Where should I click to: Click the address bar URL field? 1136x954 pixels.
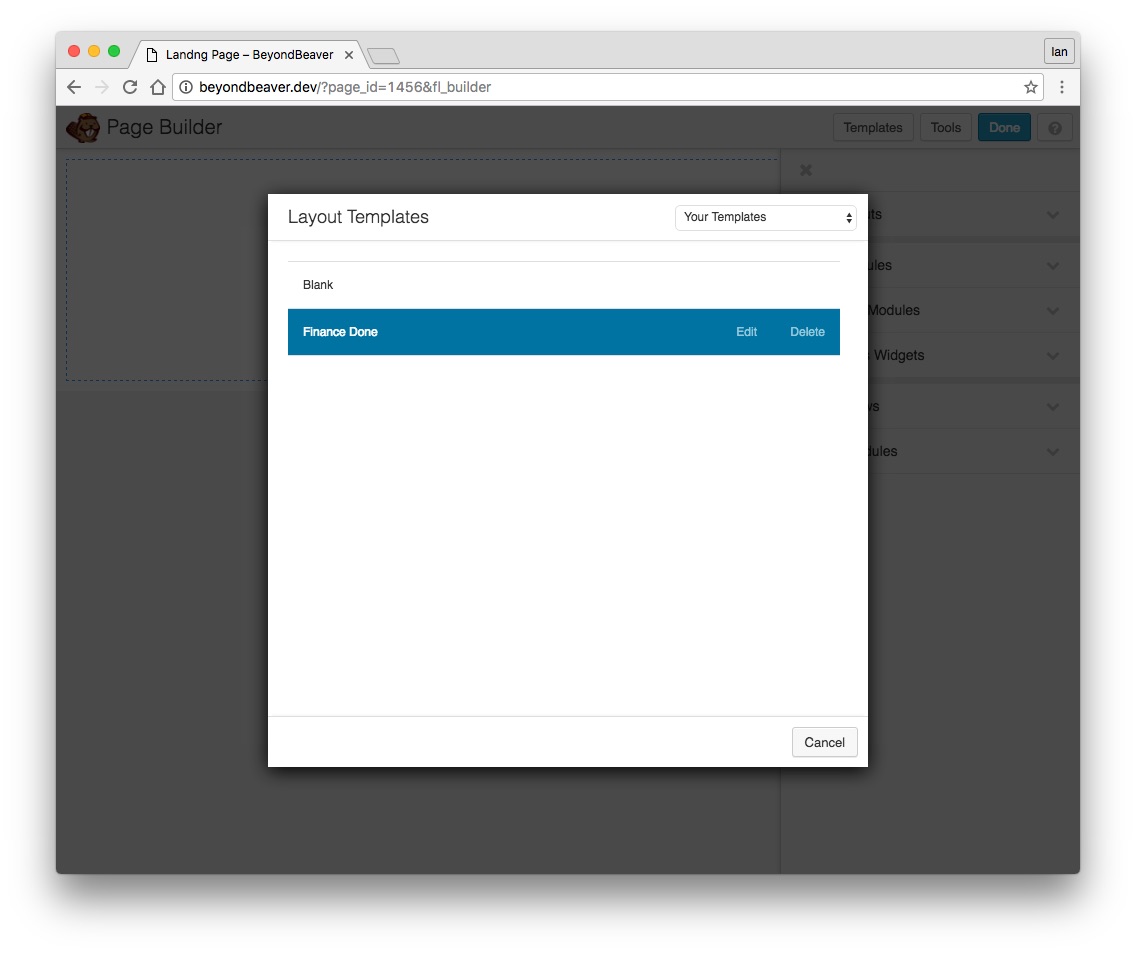600,87
